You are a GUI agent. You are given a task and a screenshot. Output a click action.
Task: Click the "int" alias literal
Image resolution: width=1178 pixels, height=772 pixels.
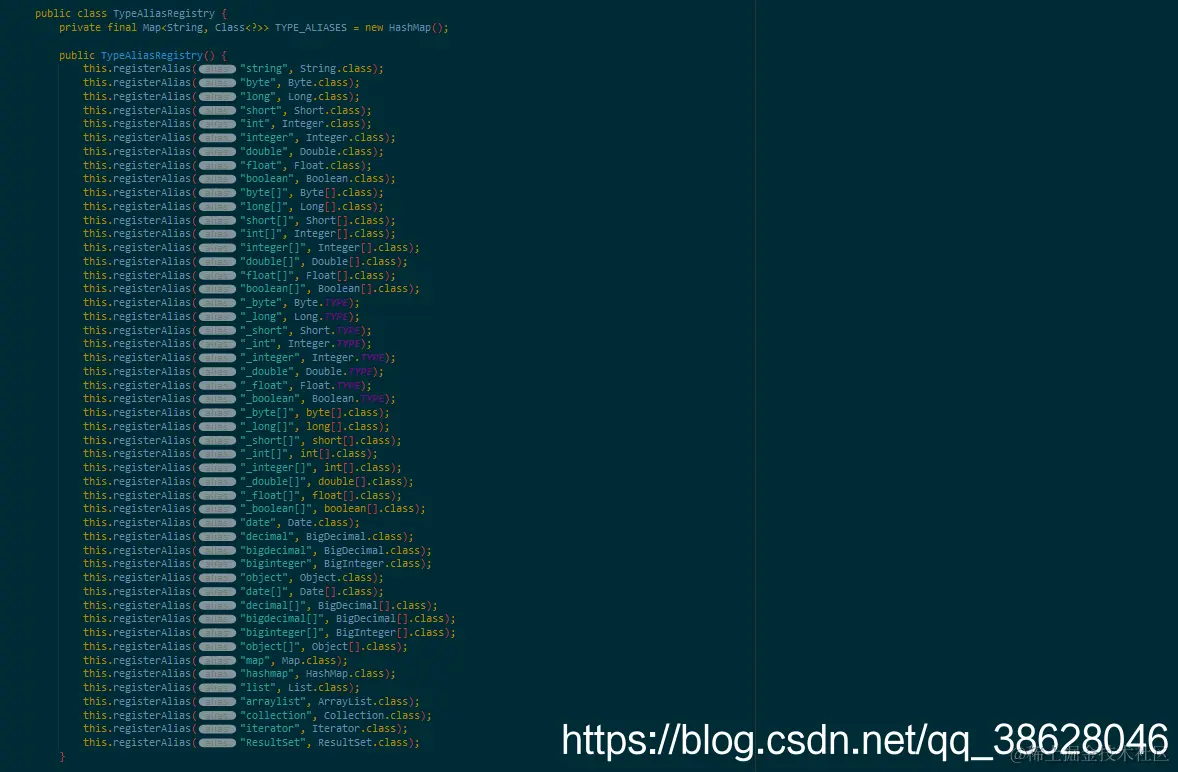[255, 124]
